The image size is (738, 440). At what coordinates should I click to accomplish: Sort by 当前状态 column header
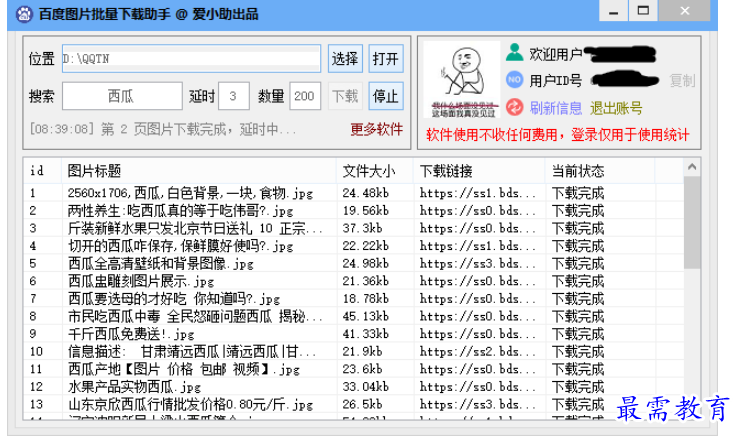tap(600, 170)
